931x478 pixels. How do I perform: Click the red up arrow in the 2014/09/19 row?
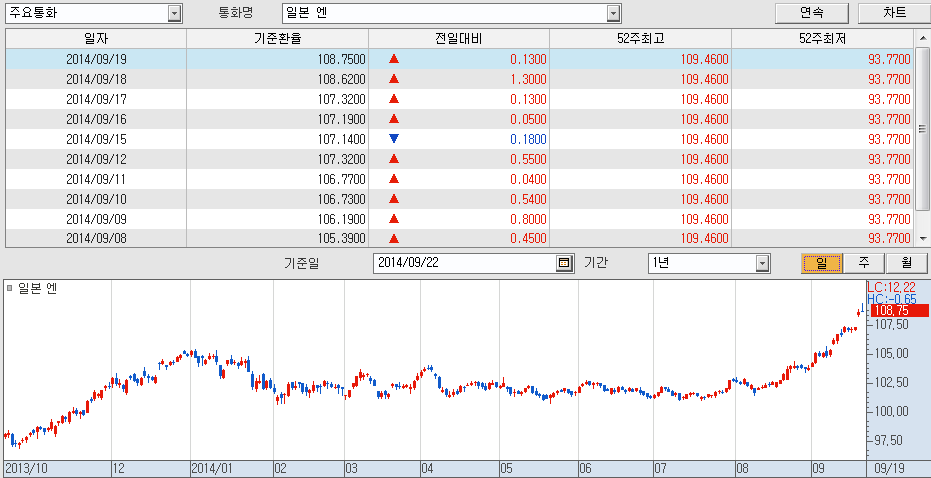pyautogui.click(x=393, y=59)
